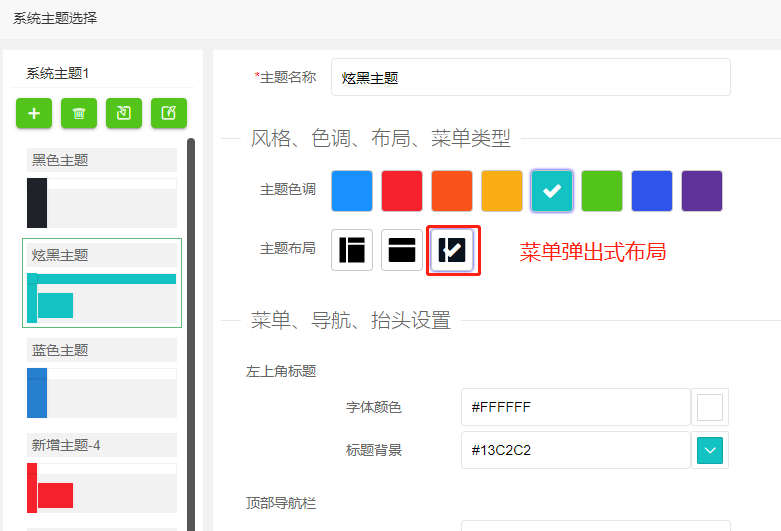This screenshot has height=531, width=781.
Task: Click the green add theme plus button
Action: click(34, 114)
